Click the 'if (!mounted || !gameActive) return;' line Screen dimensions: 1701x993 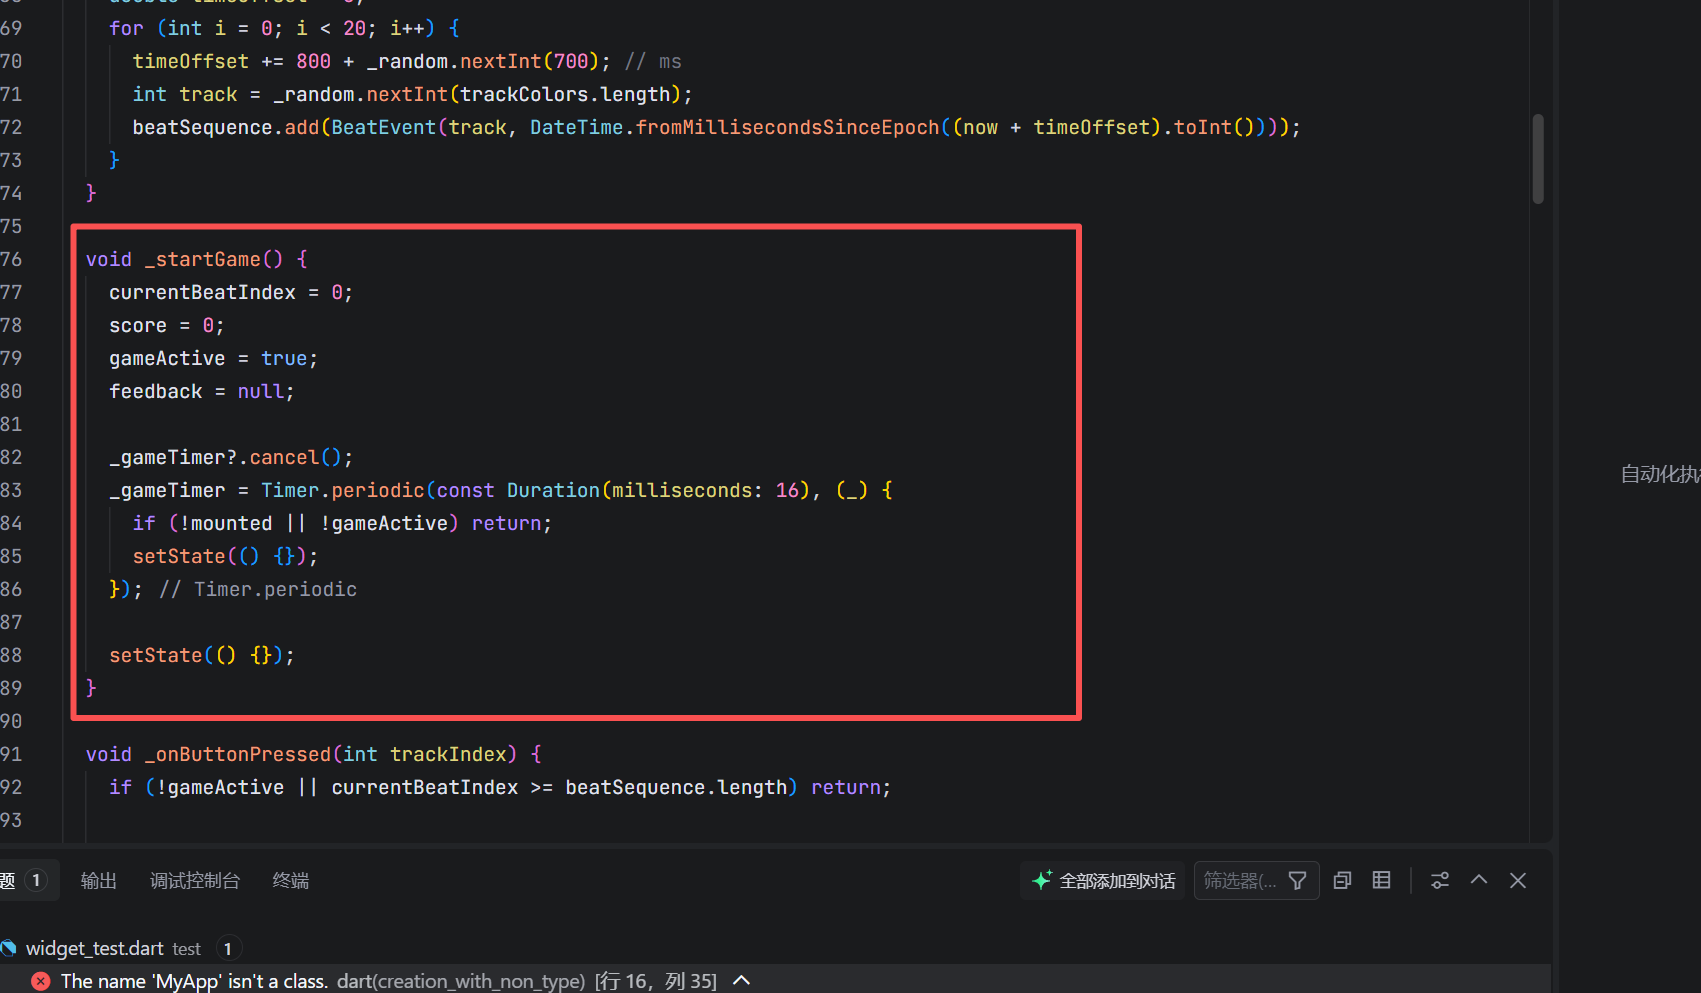pos(342,523)
